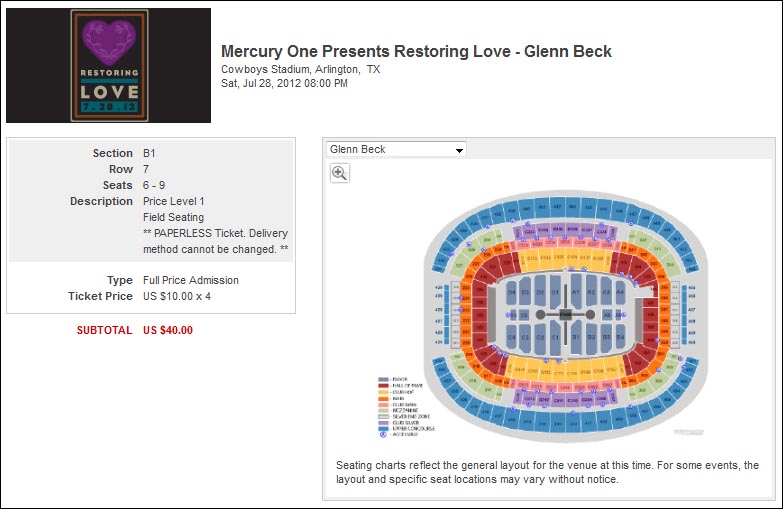The height and width of the screenshot is (509, 783).
Task: Select floor section B1 on the seating map
Action: [575, 339]
